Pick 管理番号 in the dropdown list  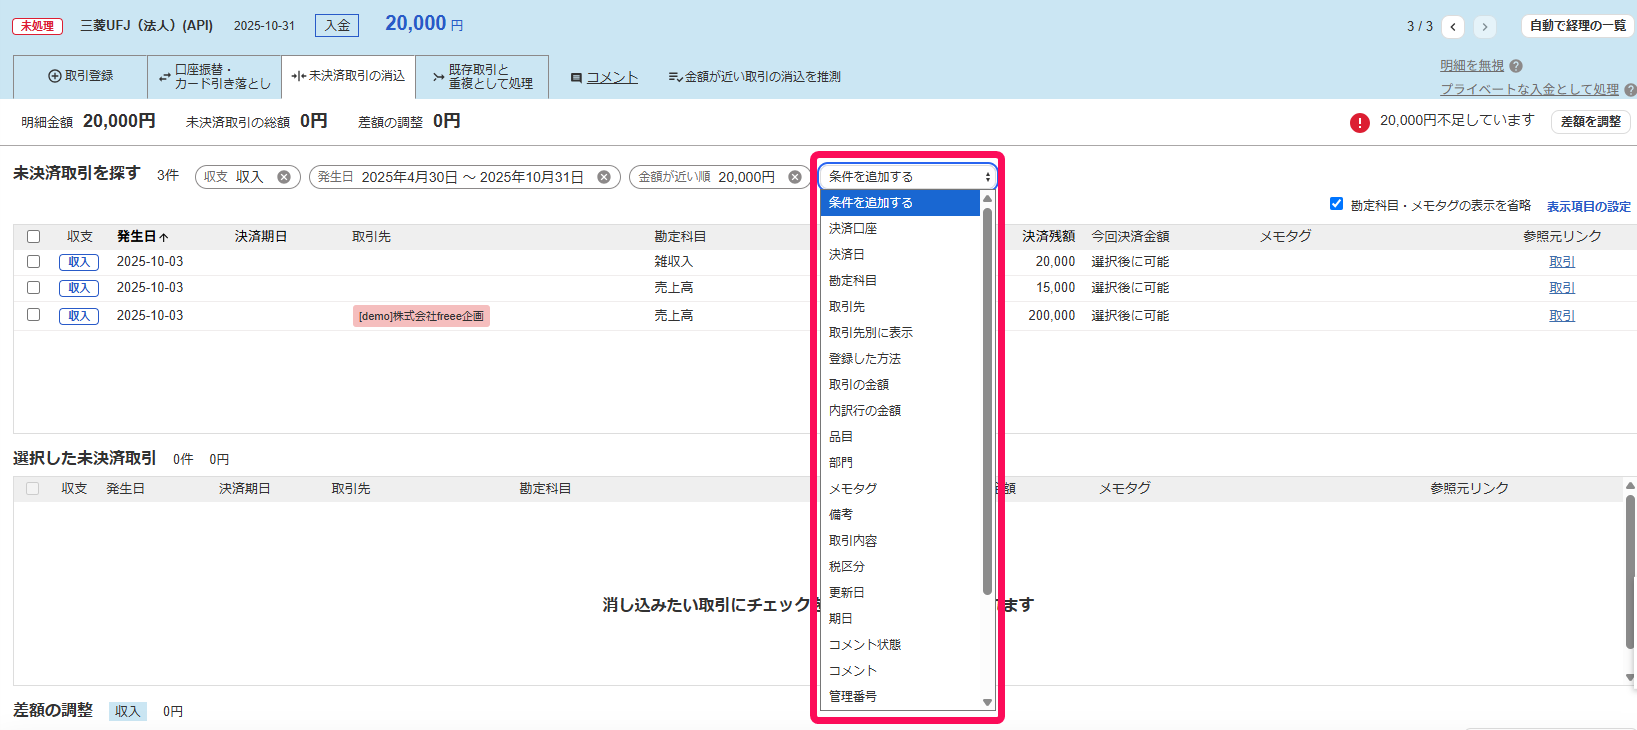coord(900,697)
